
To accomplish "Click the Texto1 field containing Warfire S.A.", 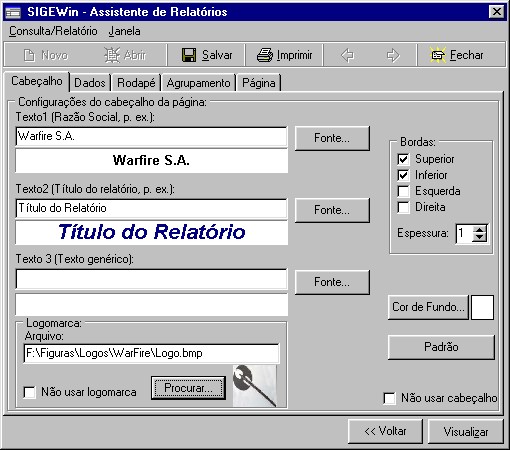I will [151, 136].
